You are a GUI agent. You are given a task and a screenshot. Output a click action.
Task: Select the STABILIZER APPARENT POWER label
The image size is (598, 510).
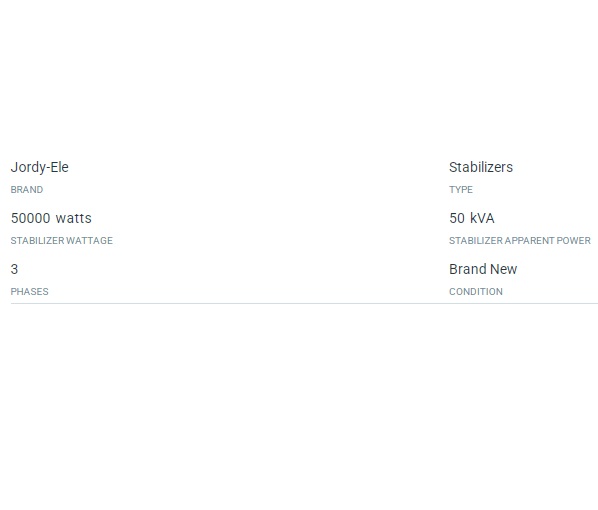click(520, 241)
